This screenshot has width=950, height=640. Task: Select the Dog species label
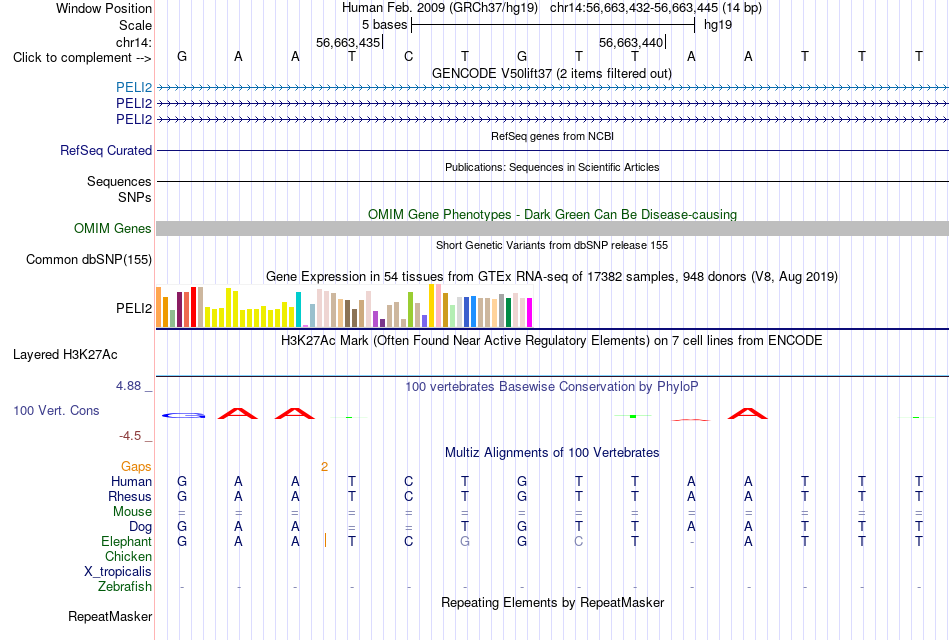pos(140,526)
